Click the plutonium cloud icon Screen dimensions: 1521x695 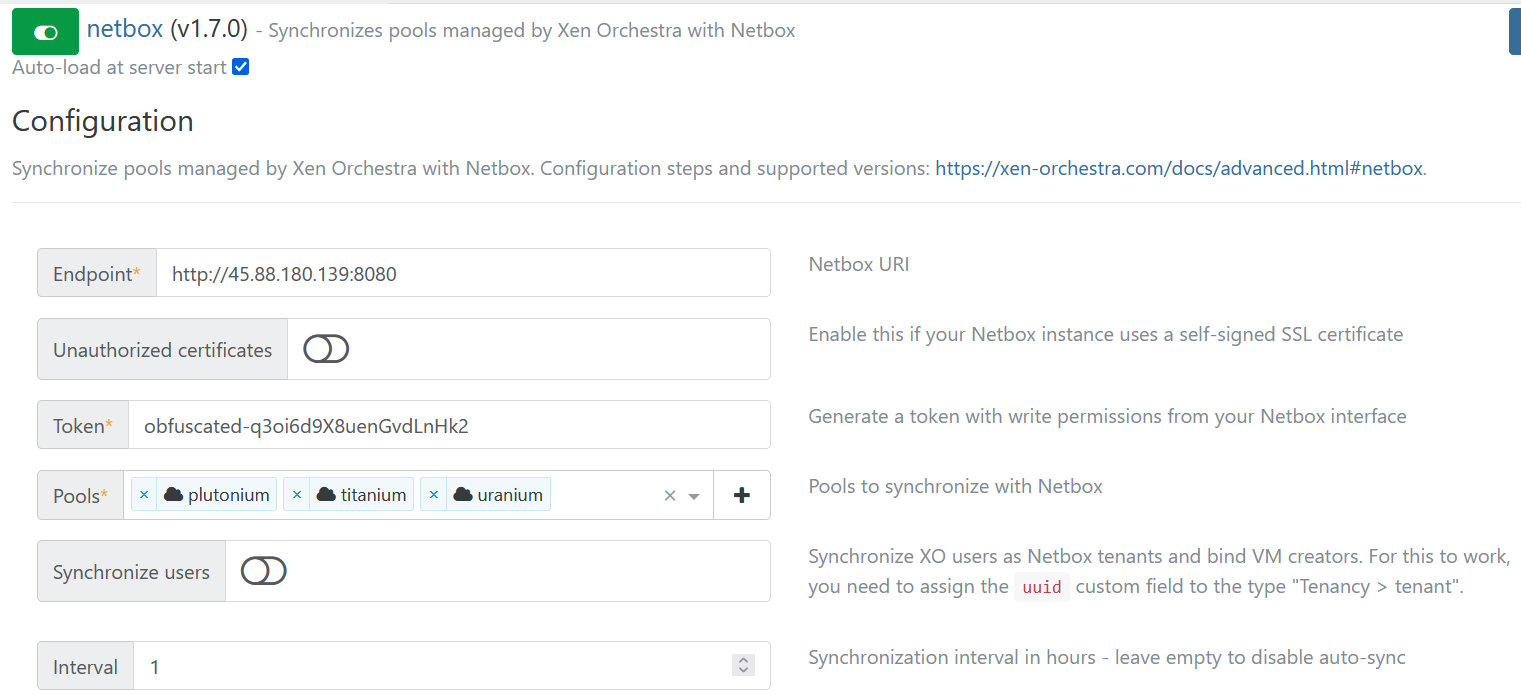pyautogui.click(x=174, y=495)
